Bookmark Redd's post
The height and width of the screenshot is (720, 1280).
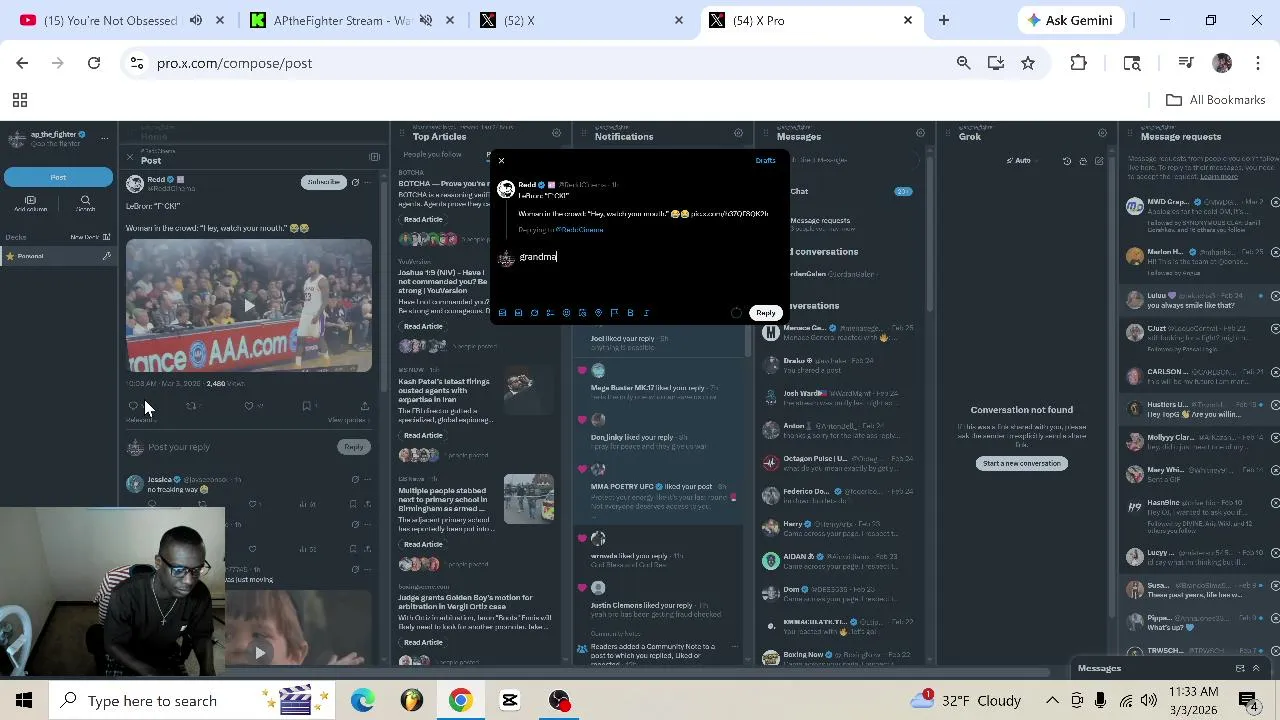pyautogui.click(x=307, y=406)
